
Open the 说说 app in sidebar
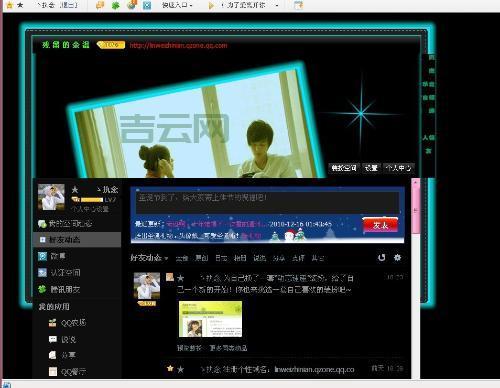(62, 339)
